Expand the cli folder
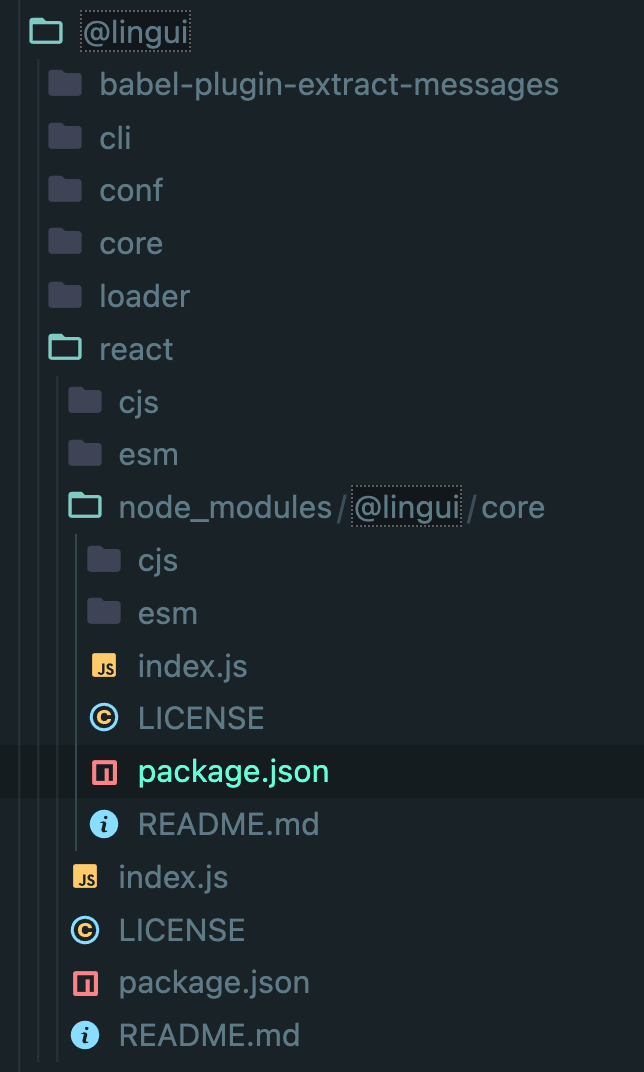The image size is (644, 1072). tap(116, 137)
